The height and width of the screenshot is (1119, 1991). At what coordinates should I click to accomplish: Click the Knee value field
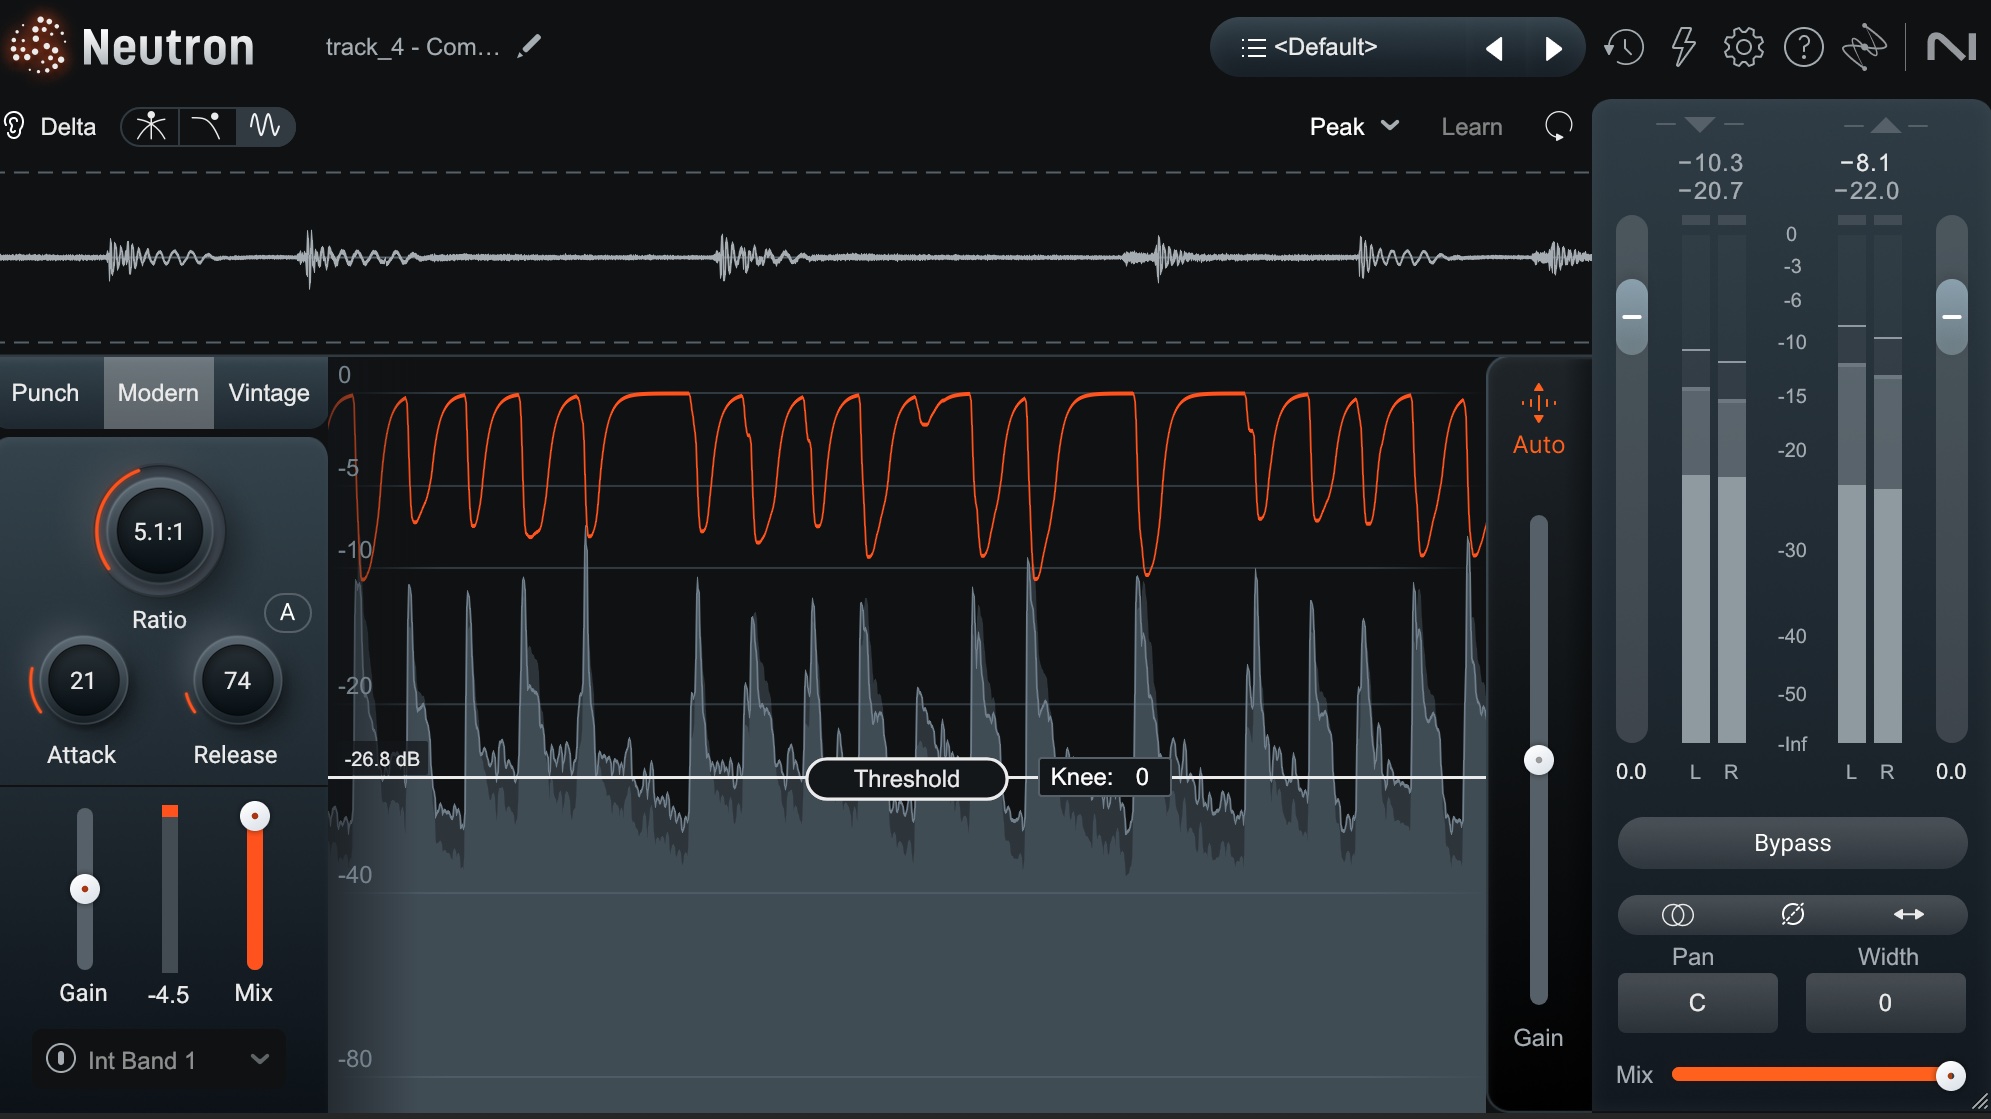(x=1104, y=777)
